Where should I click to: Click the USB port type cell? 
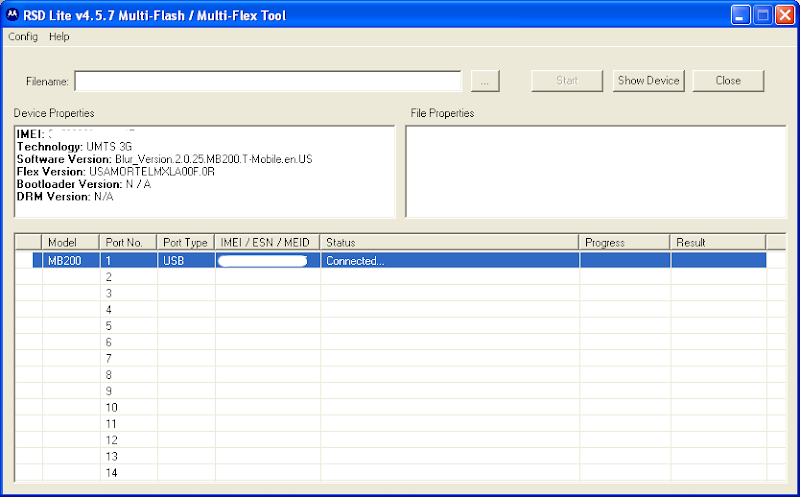(x=186, y=260)
